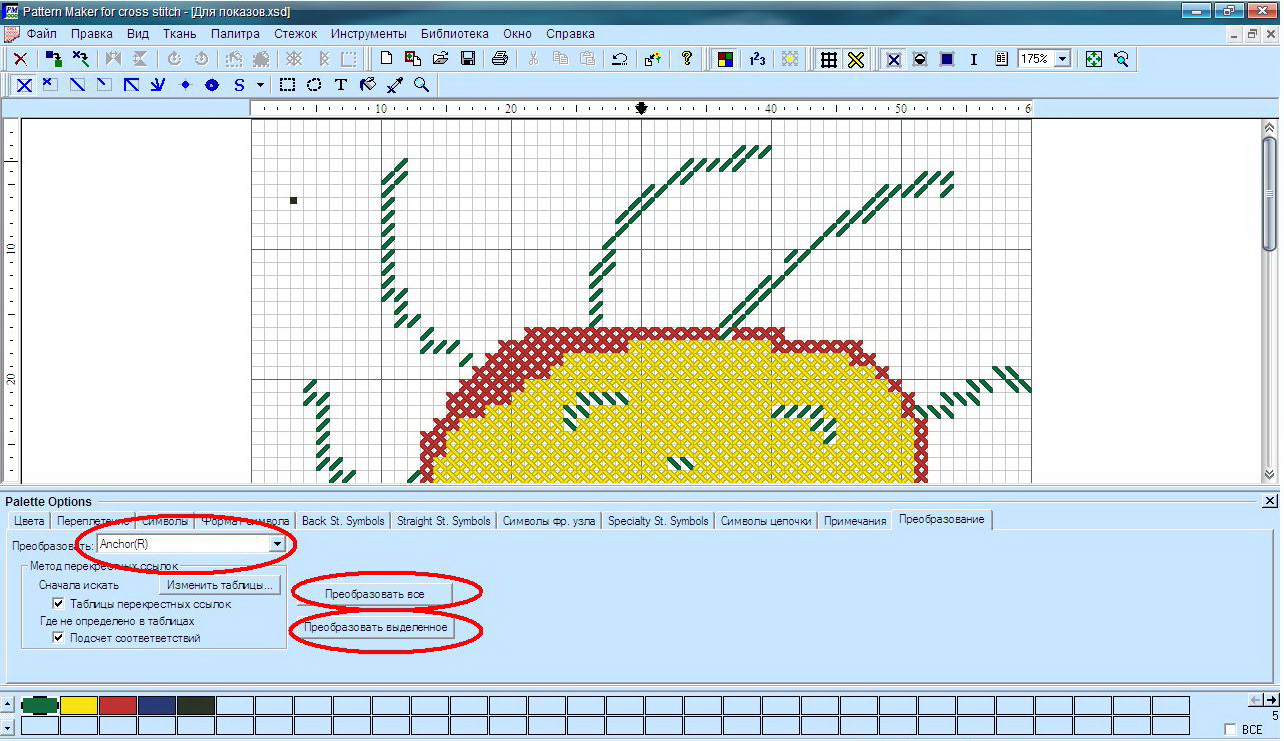Image resolution: width=1284 pixels, height=741 pixels.
Task: Switch to the 'Back St. Symbols' tab
Action: (x=343, y=521)
